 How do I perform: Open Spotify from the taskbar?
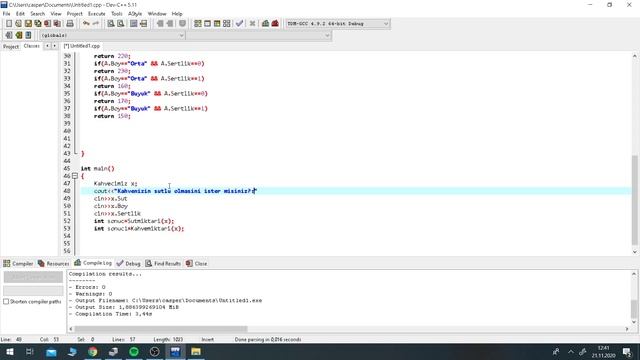[x=134, y=352]
